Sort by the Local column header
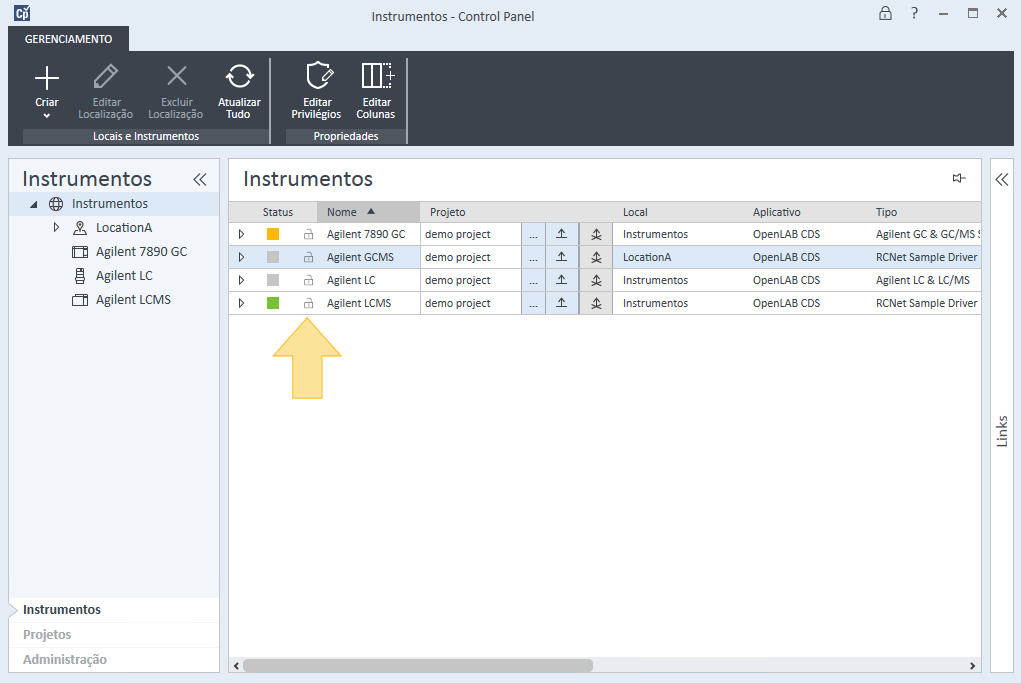This screenshot has height=683, width=1021. (678, 212)
